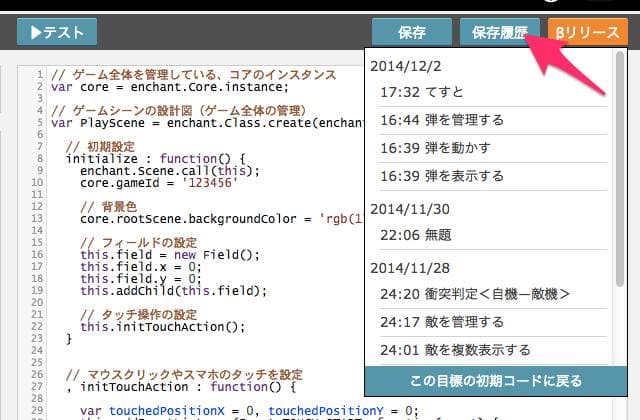Viewport: 640px width, 420px height.
Task: Select 24:20 衝突判定＜自機ー敵機＞ entry
Action: tap(490, 294)
